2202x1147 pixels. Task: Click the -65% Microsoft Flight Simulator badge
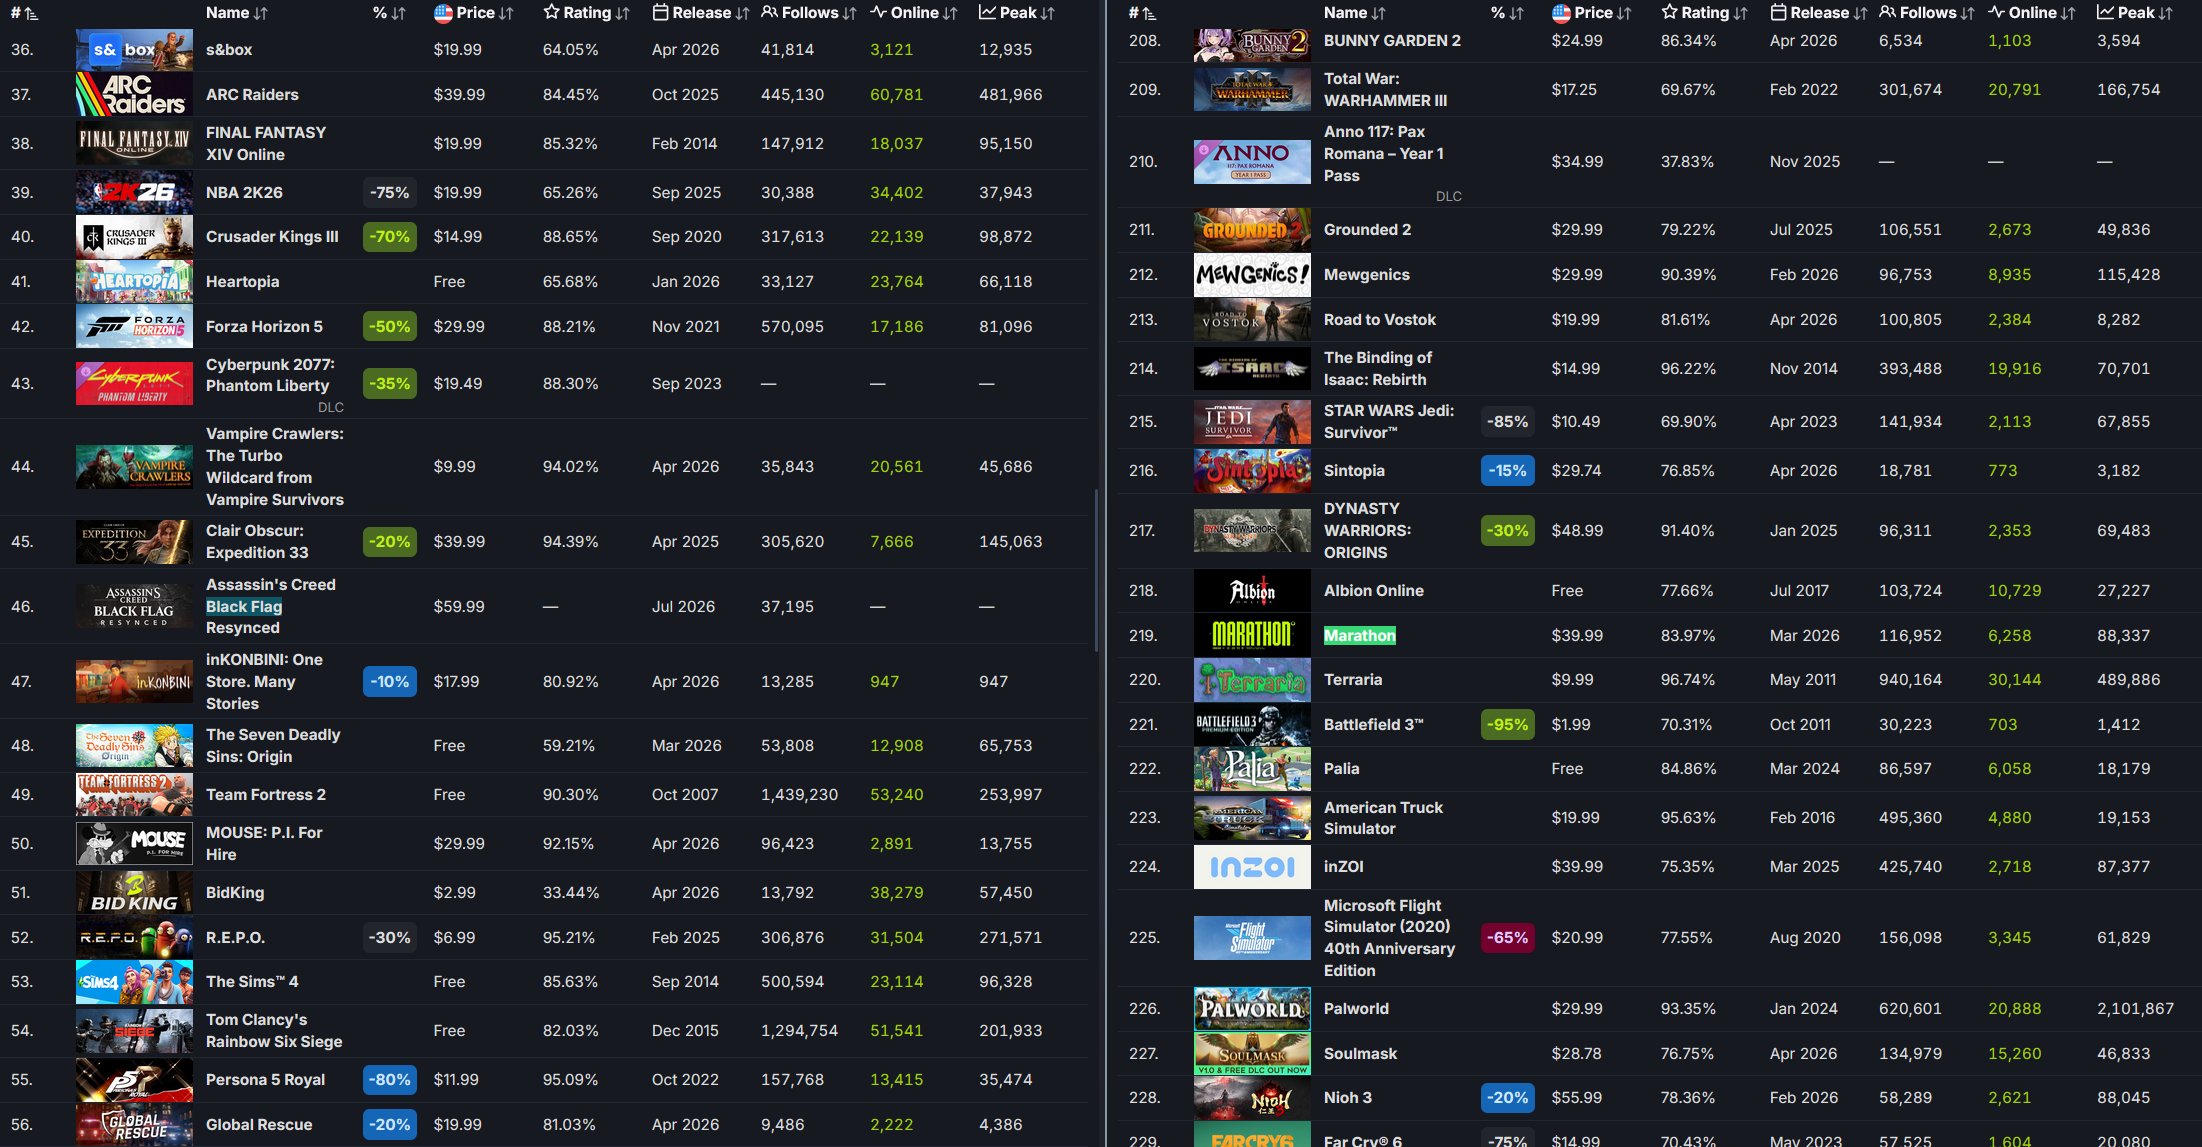coord(1508,938)
